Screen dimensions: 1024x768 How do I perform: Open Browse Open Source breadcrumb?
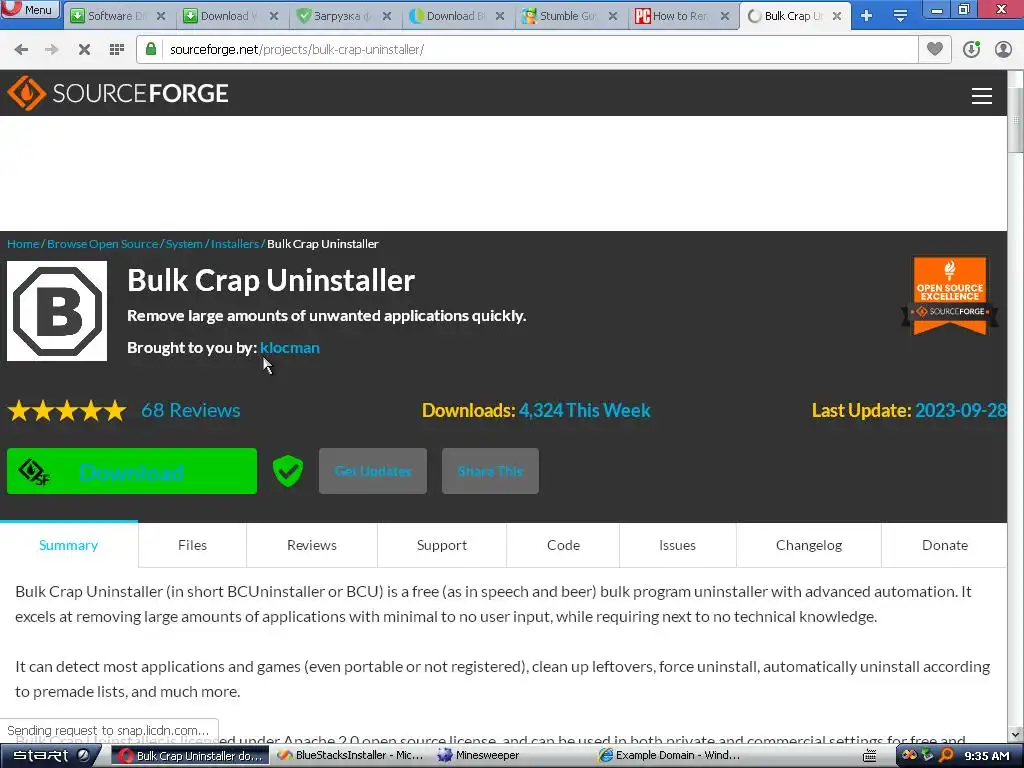tap(103, 244)
